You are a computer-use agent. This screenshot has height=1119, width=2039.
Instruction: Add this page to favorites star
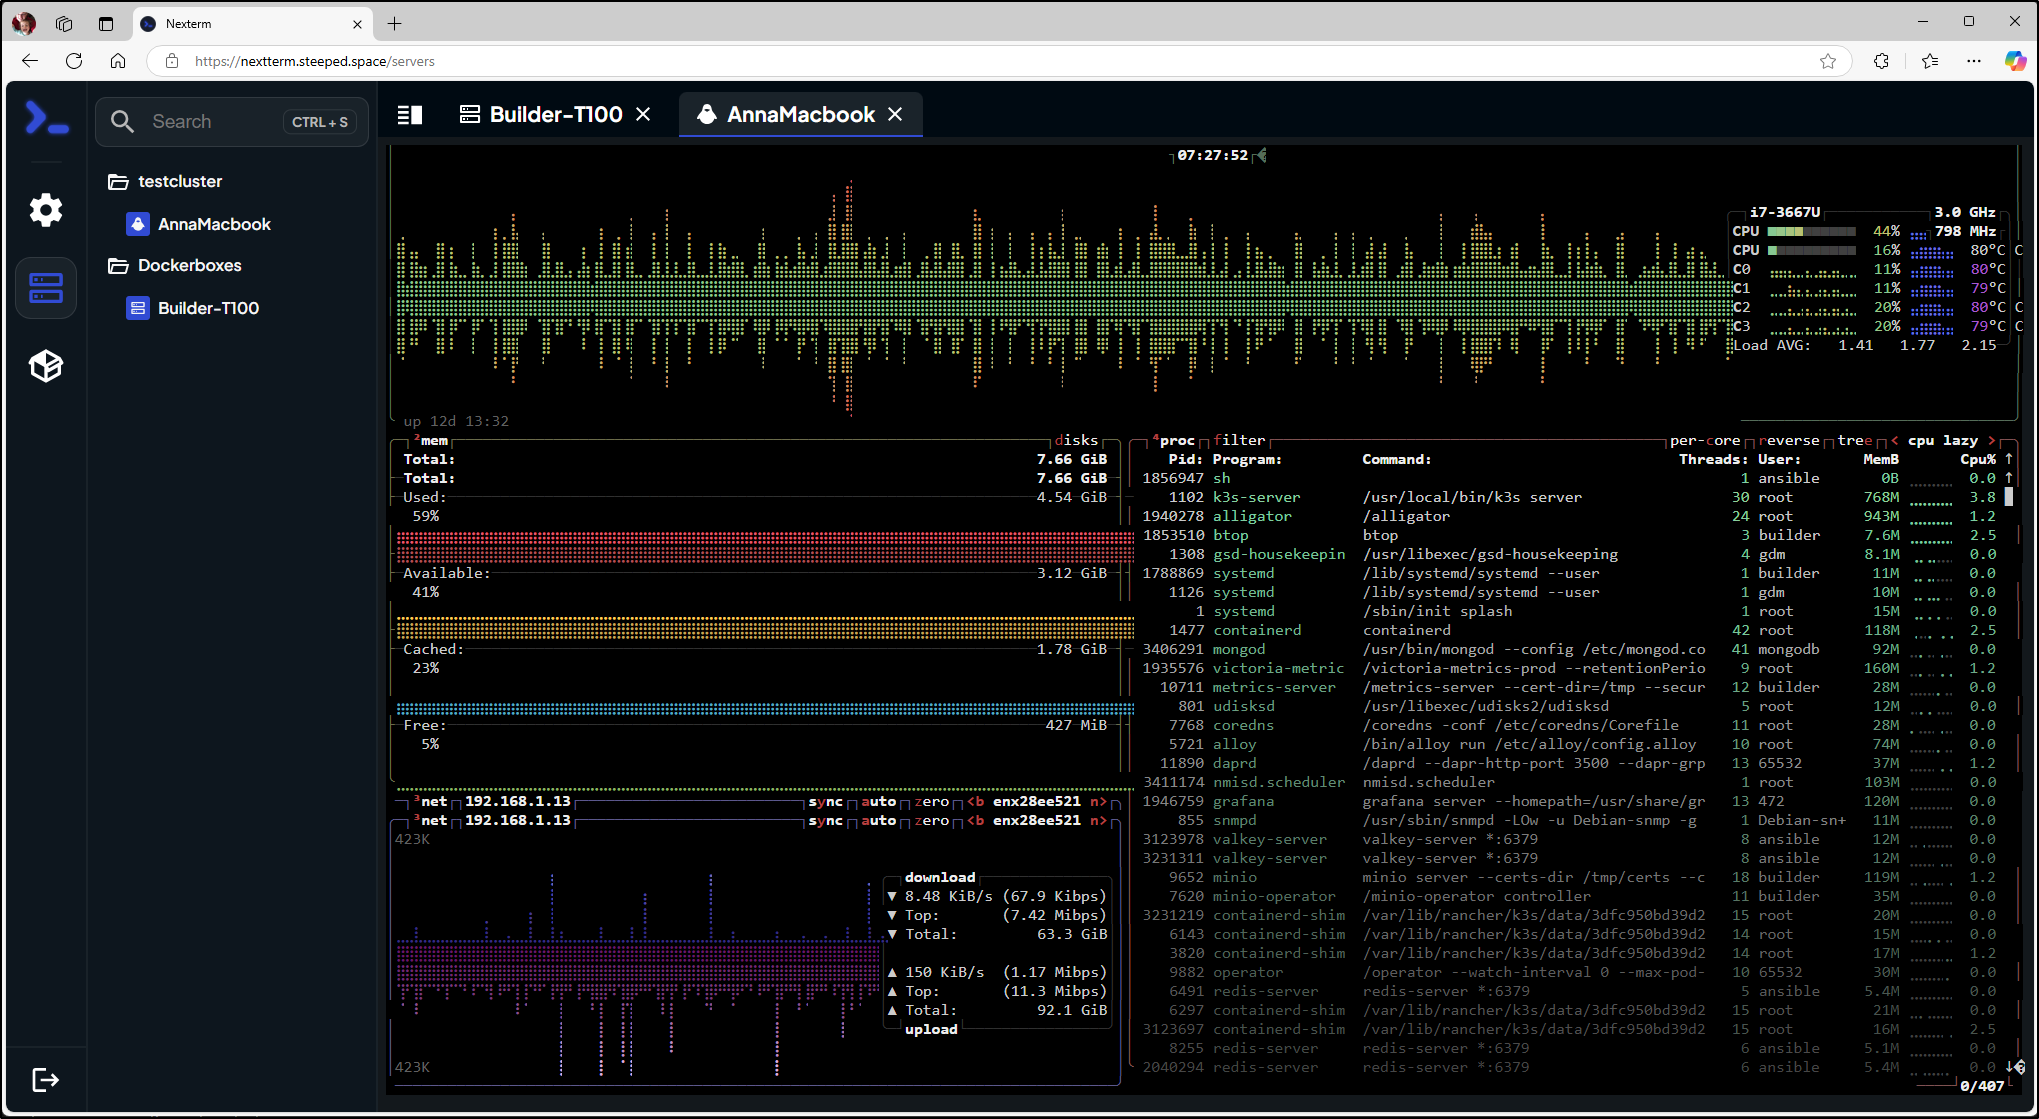pos(1828,61)
